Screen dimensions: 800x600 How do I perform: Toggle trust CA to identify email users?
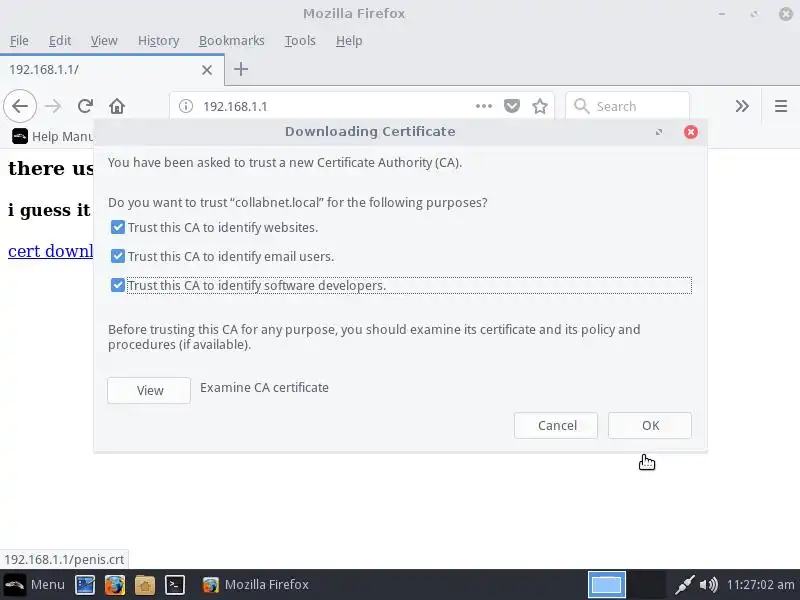click(x=117, y=256)
